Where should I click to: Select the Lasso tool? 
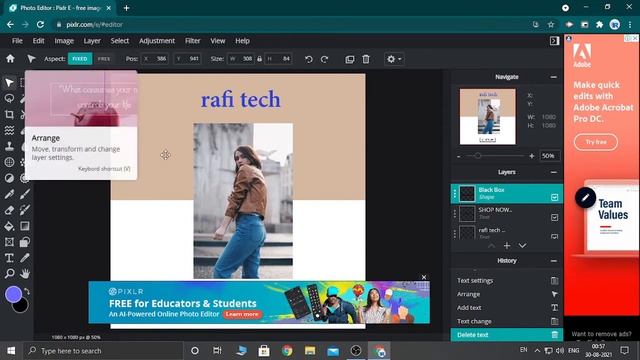9,98
